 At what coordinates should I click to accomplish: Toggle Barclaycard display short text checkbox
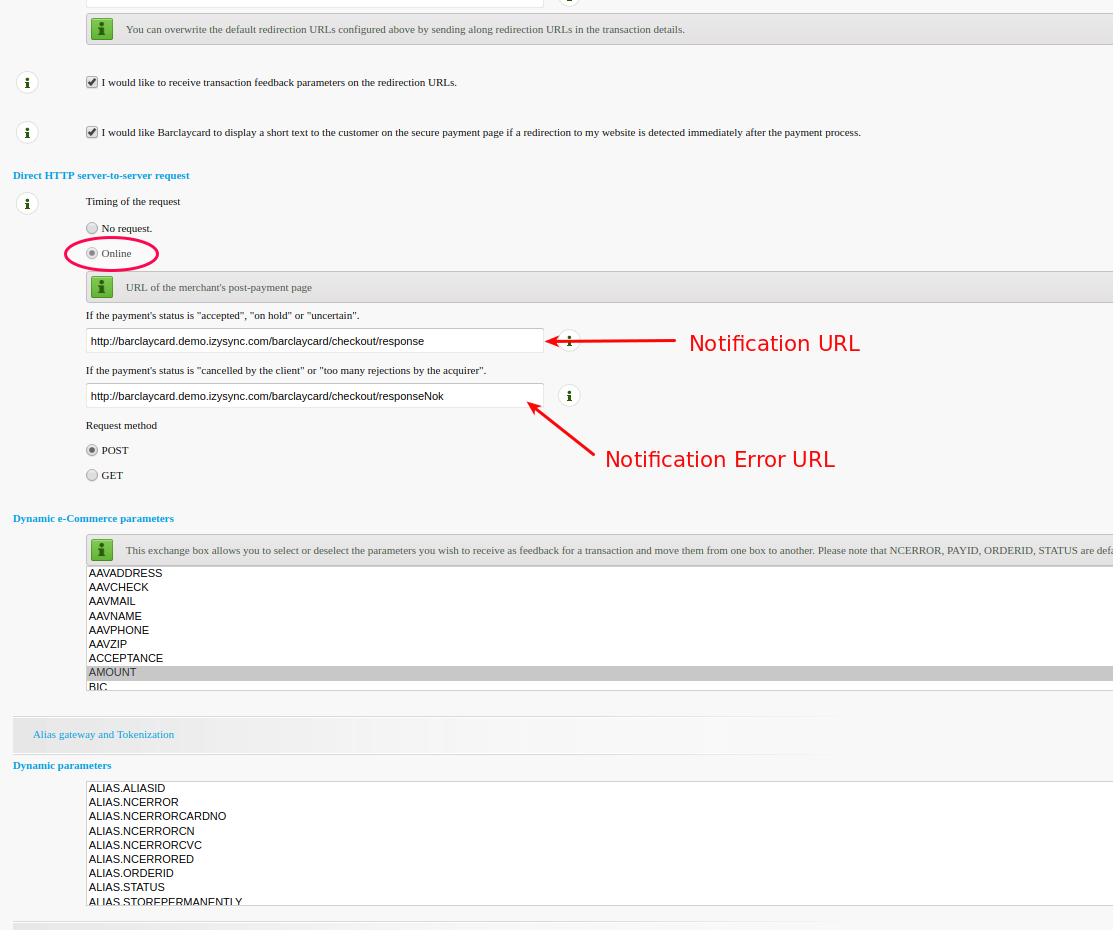coord(92,132)
